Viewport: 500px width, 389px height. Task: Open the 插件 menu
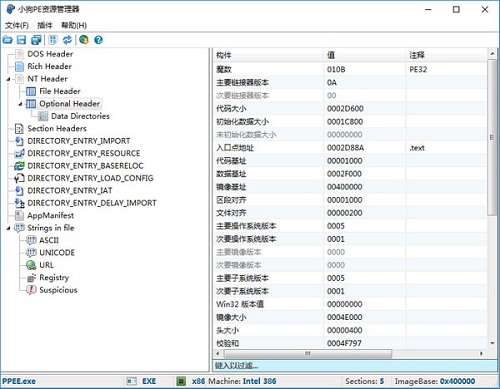[45, 25]
